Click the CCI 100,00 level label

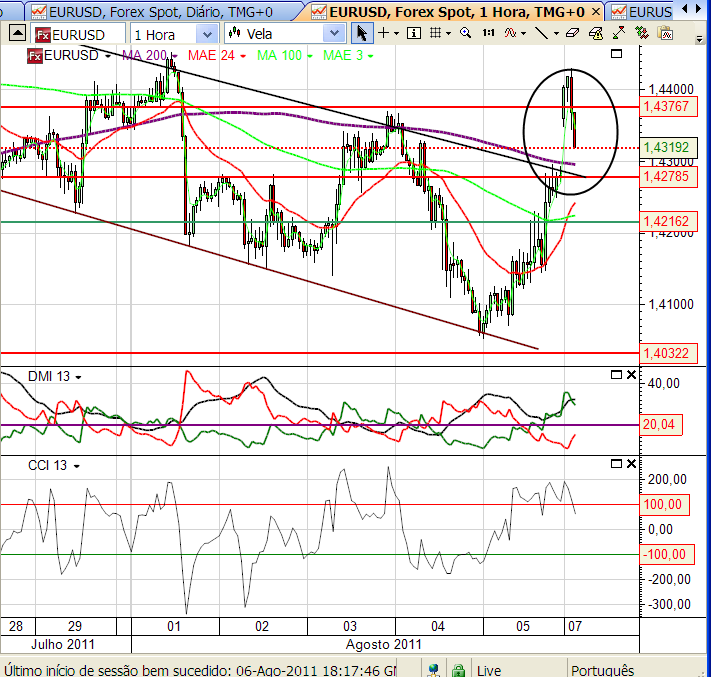(664, 505)
